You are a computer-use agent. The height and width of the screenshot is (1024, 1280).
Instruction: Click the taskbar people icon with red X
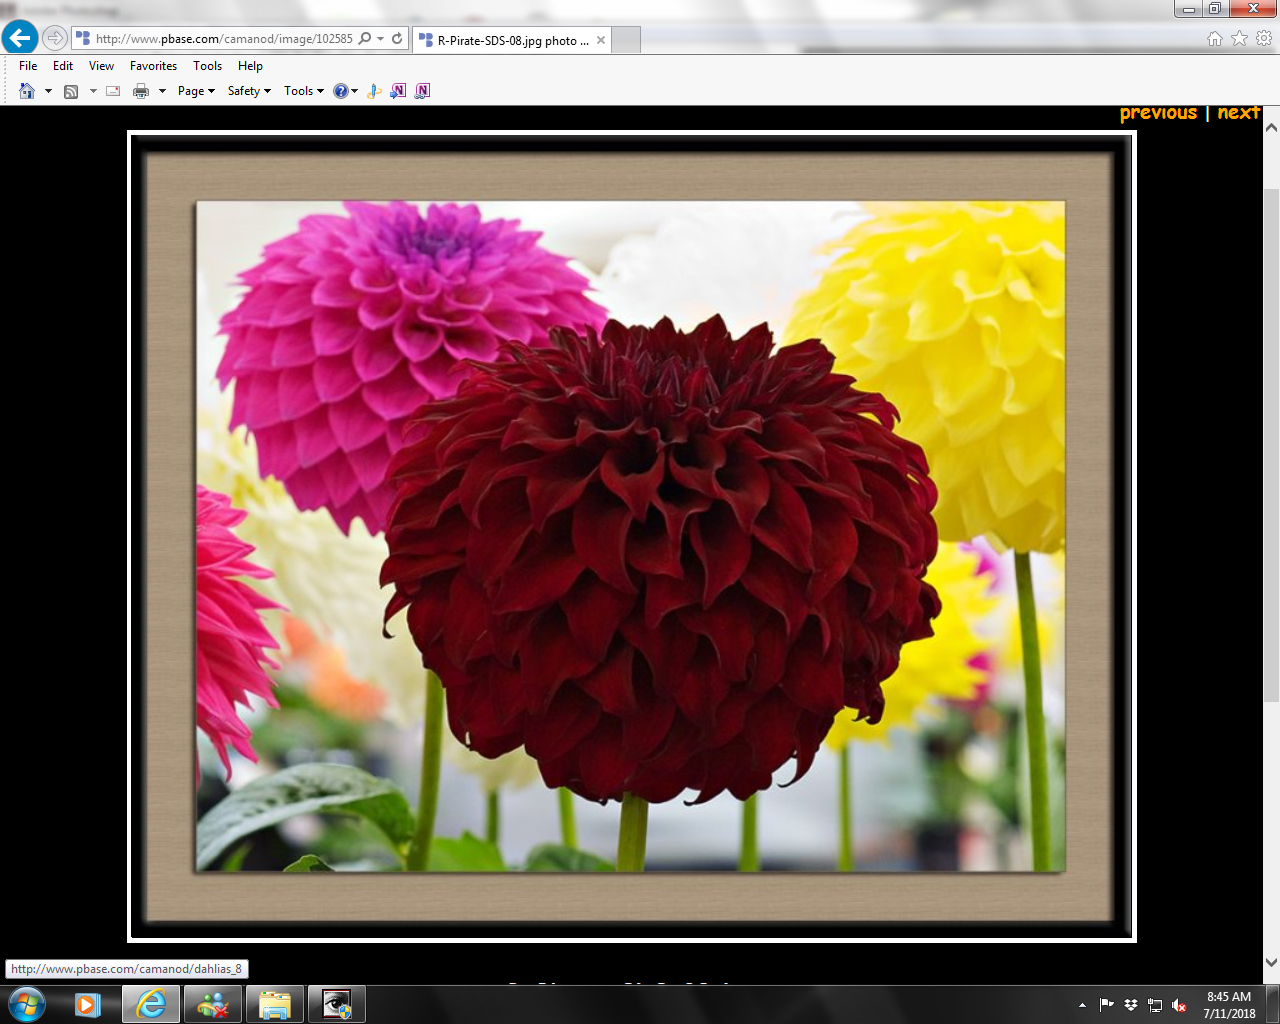point(213,1004)
